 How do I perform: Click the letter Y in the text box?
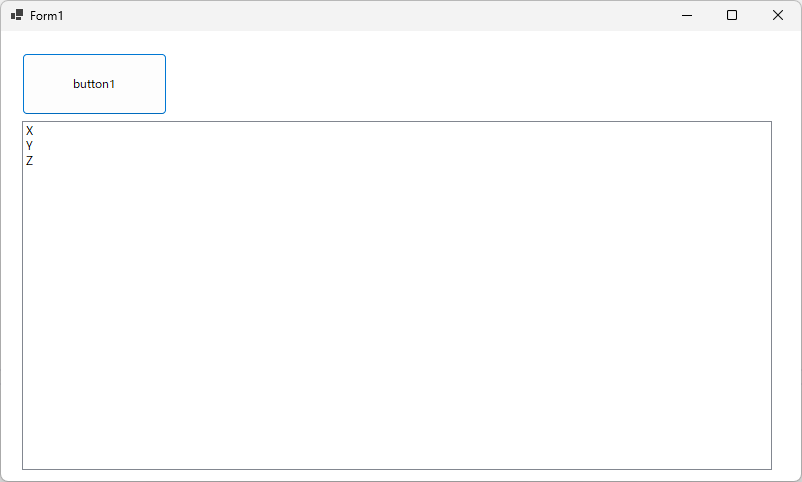(29, 146)
